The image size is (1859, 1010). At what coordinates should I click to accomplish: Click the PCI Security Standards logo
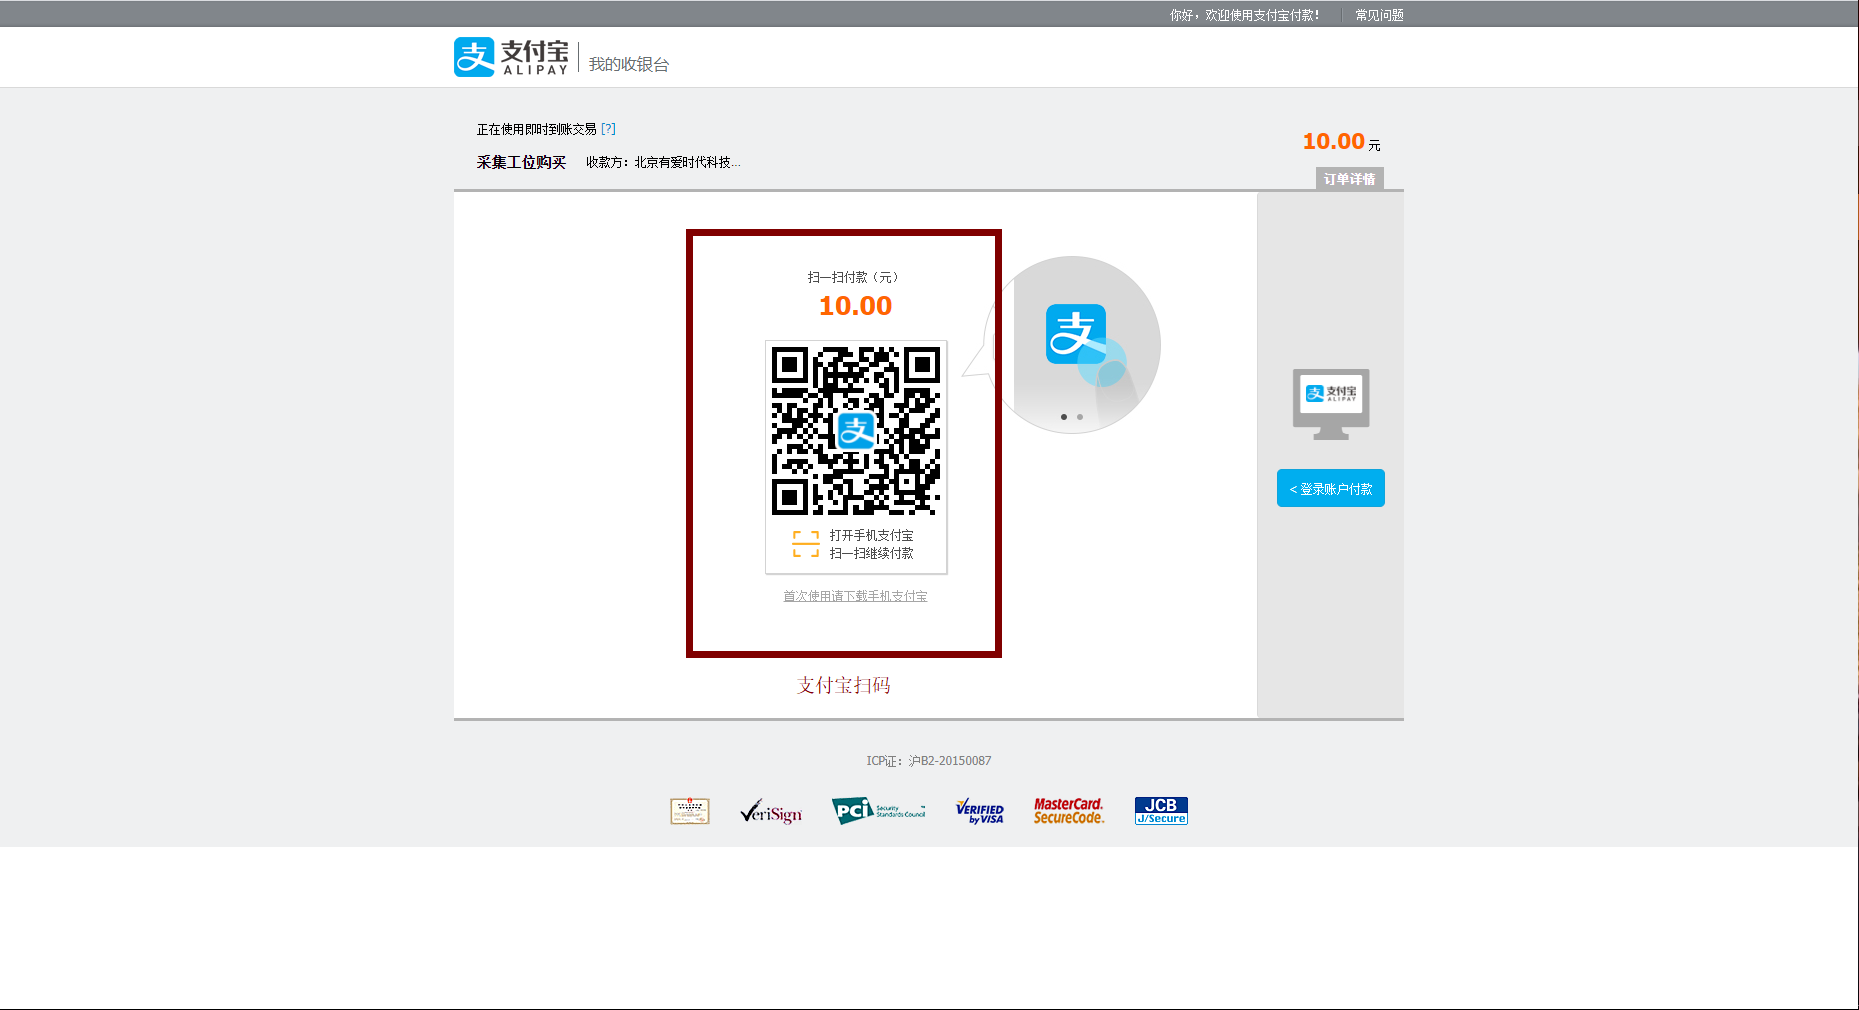[x=879, y=810]
